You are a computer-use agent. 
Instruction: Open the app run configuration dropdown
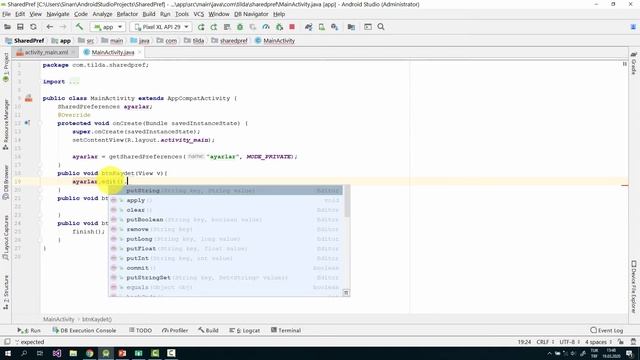pyautogui.click(x=108, y=27)
